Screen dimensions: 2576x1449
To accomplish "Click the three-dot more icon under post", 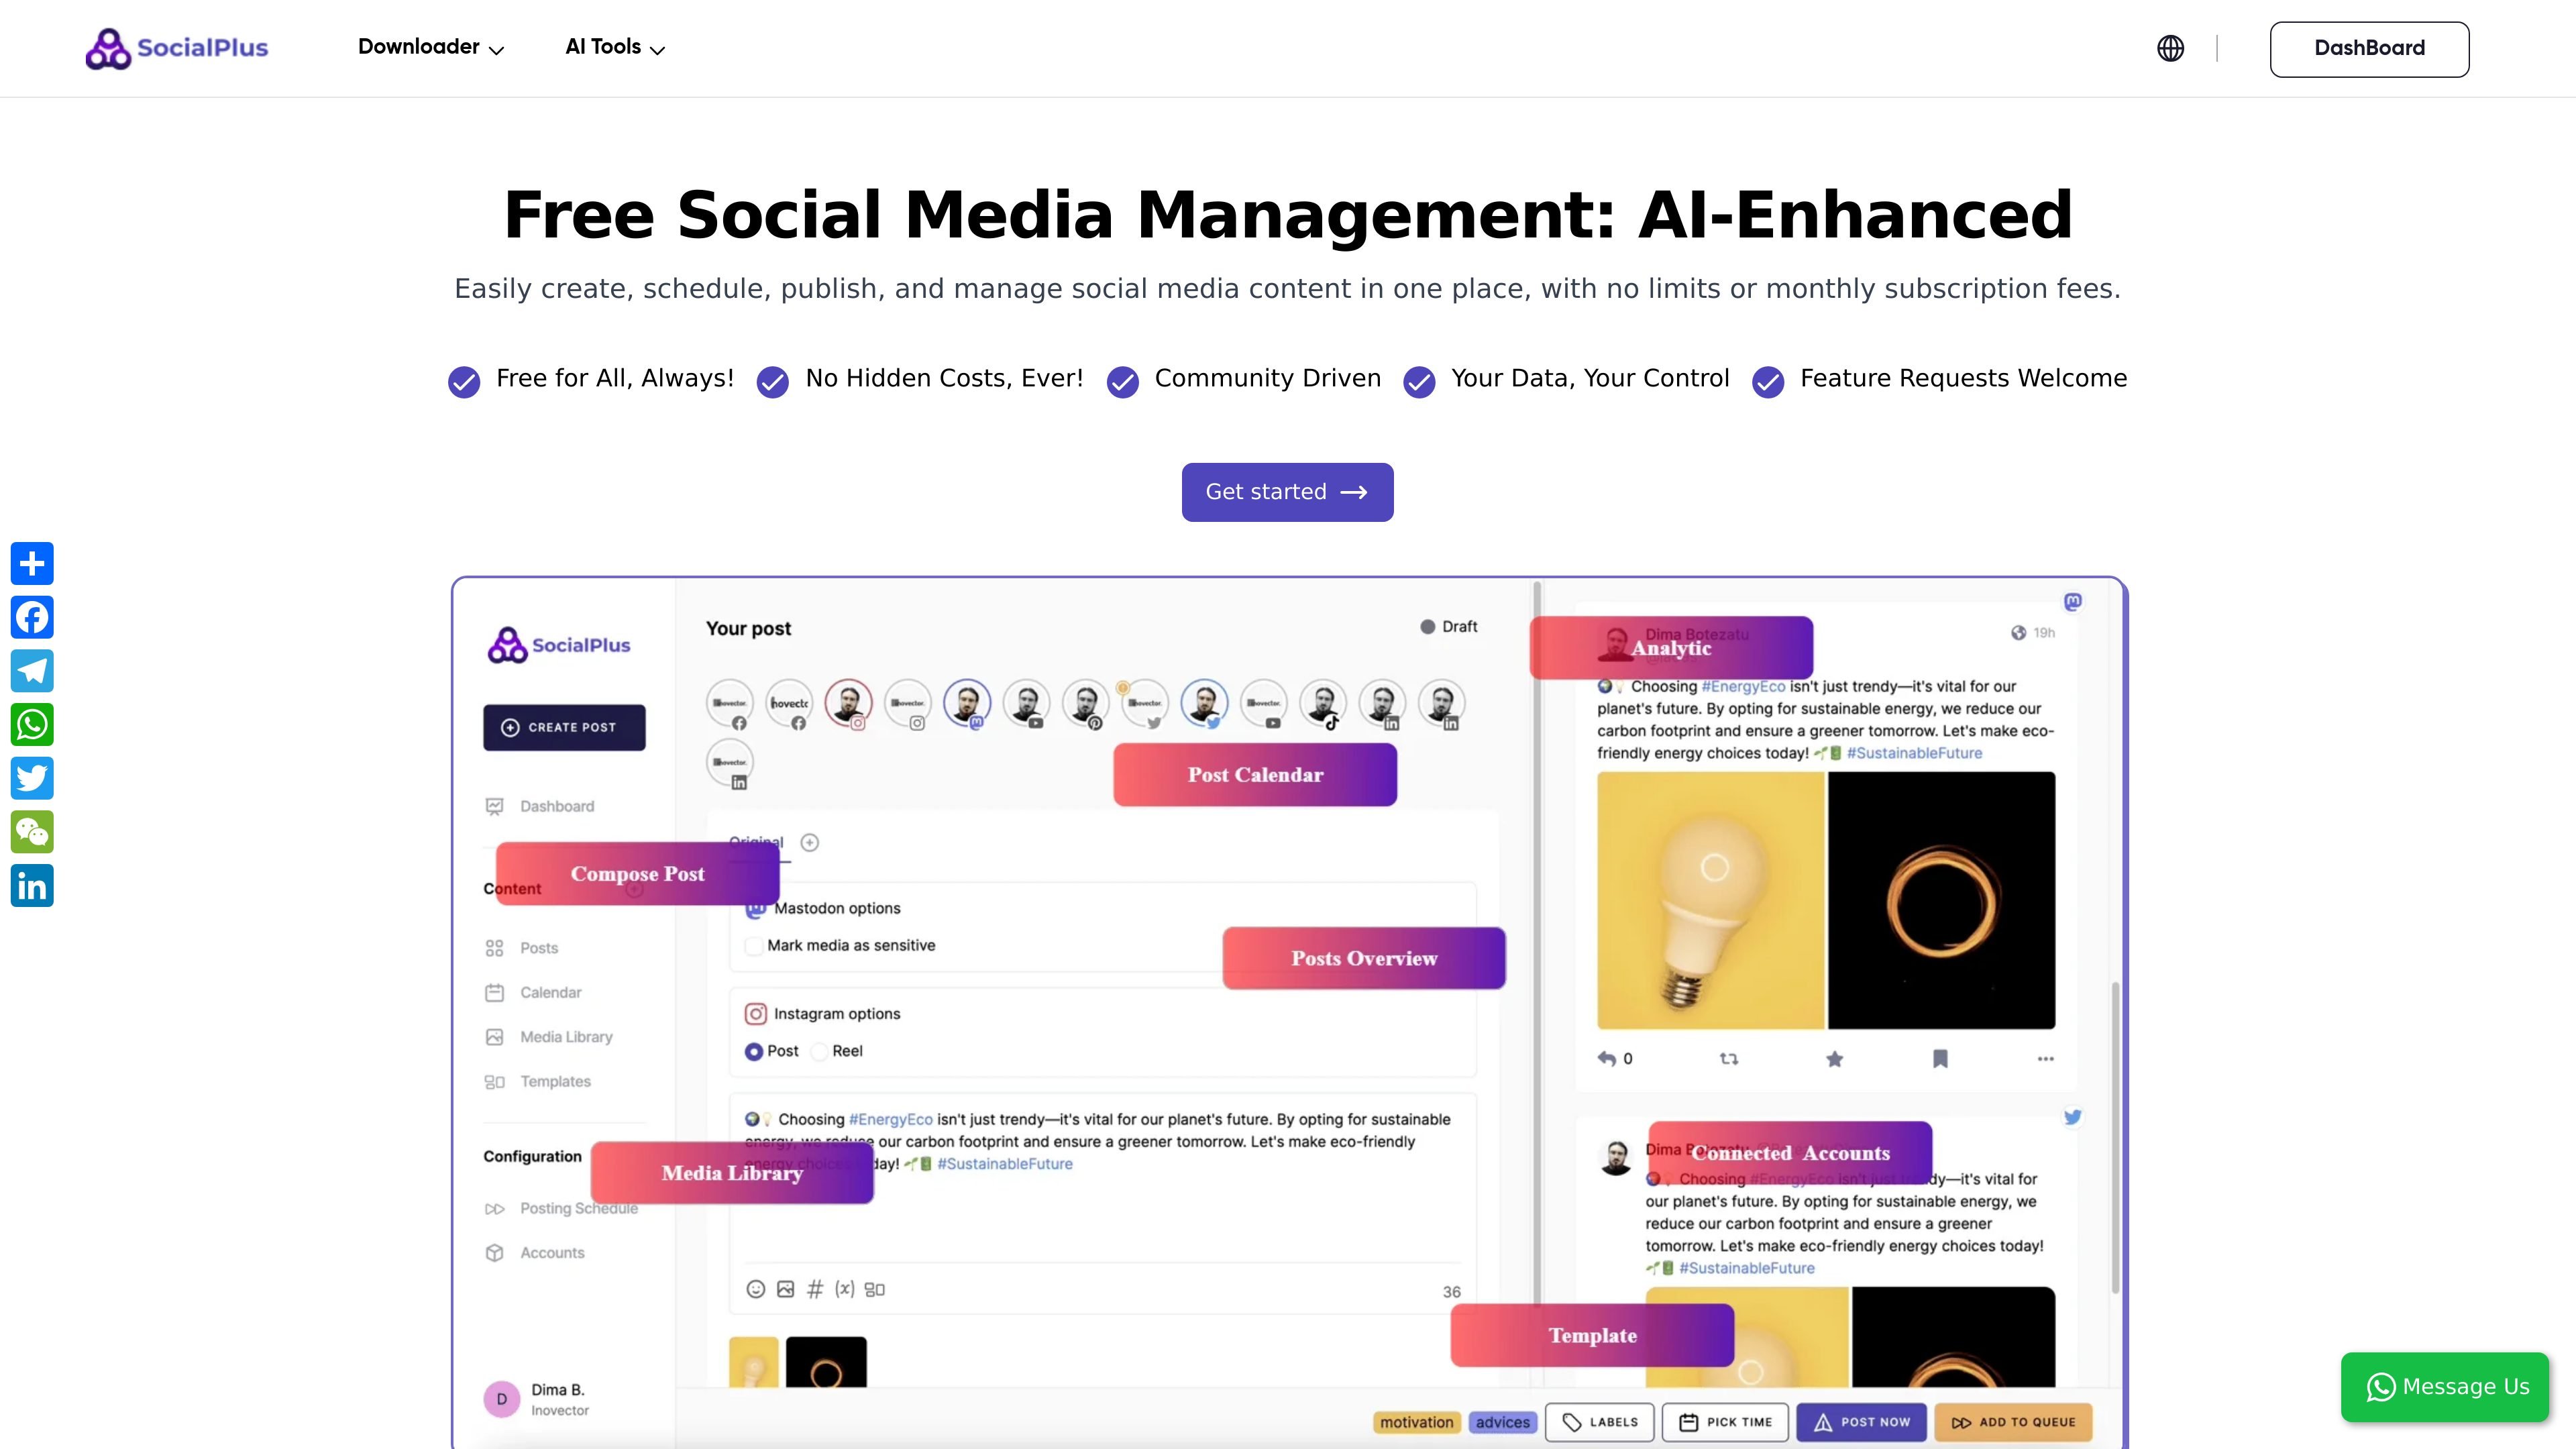I will (2046, 1058).
